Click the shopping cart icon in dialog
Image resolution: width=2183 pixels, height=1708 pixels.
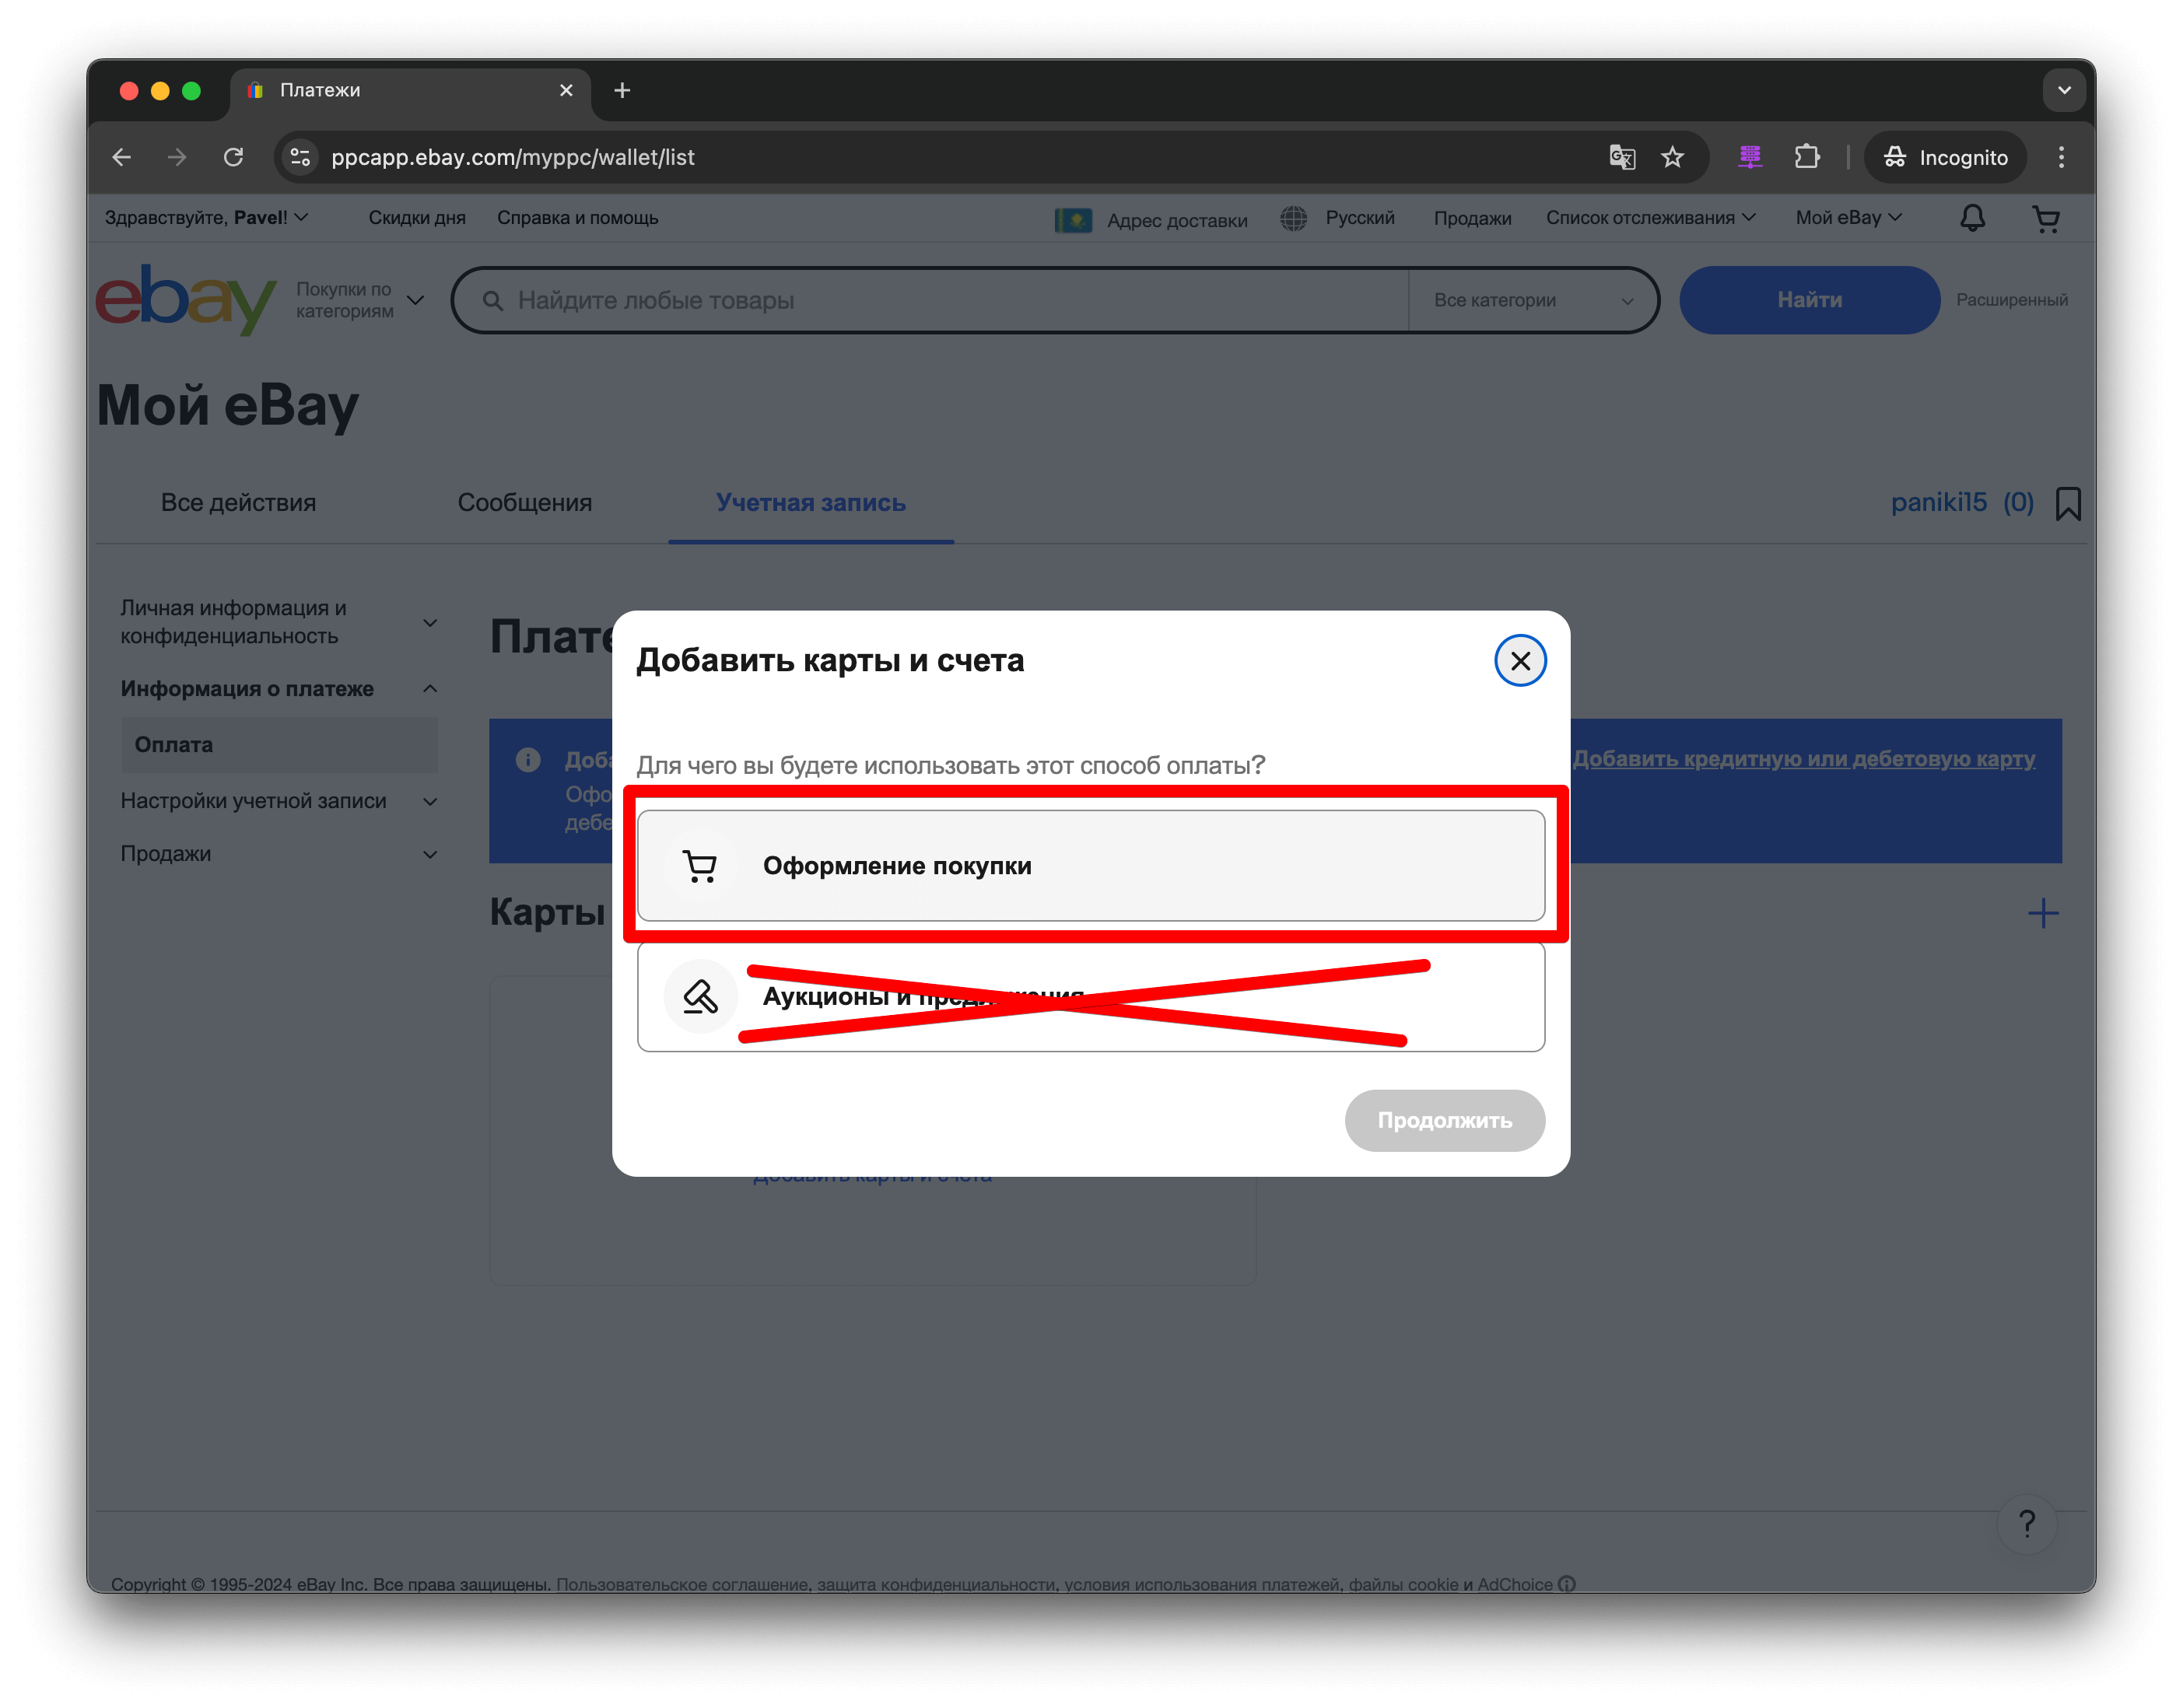[700, 866]
